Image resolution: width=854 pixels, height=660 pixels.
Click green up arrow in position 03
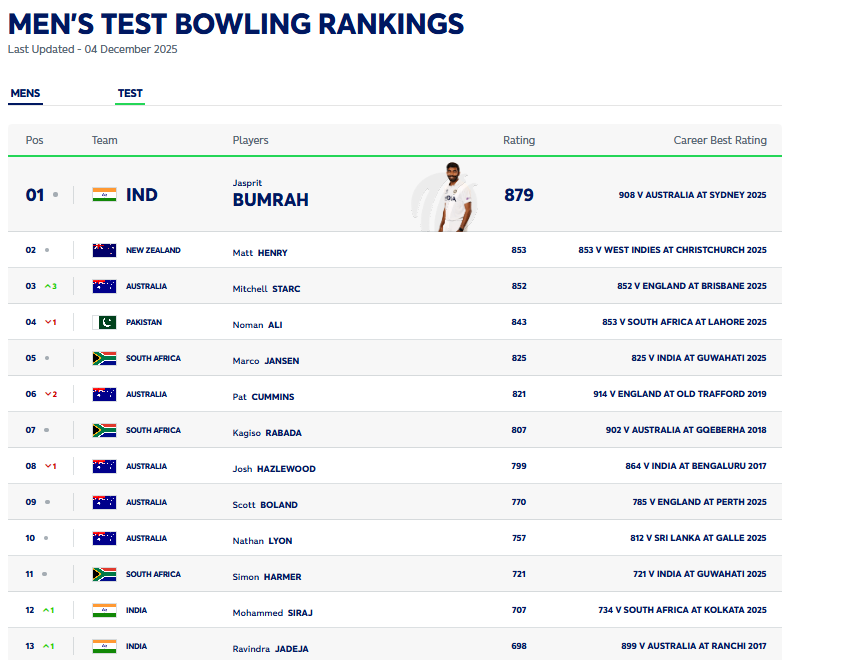coord(47,287)
